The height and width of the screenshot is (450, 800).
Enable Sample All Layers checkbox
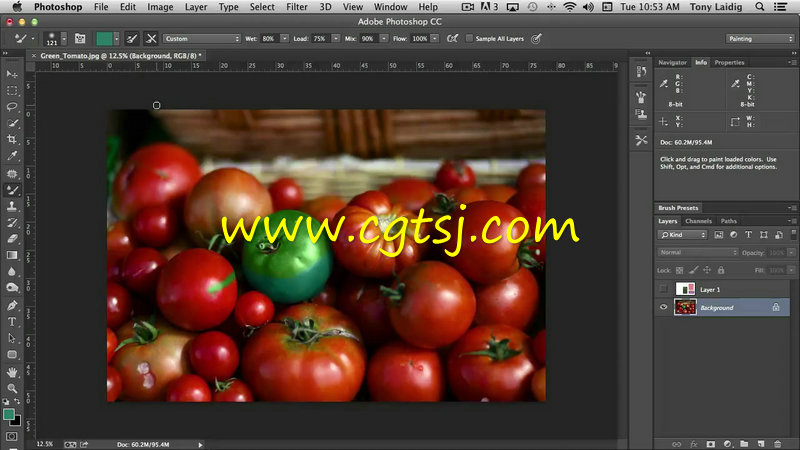coord(469,38)
